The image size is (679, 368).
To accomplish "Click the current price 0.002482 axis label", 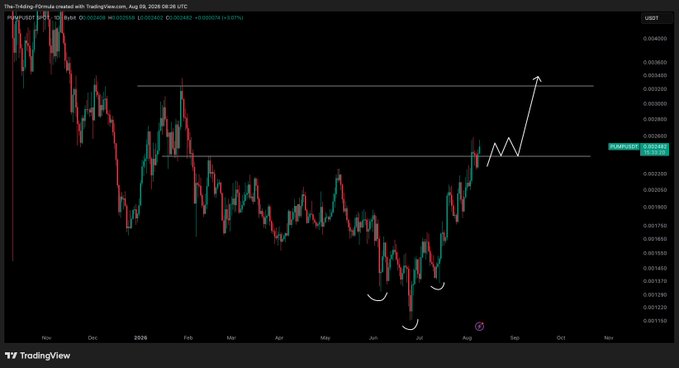I will click(x=654, y=147).
